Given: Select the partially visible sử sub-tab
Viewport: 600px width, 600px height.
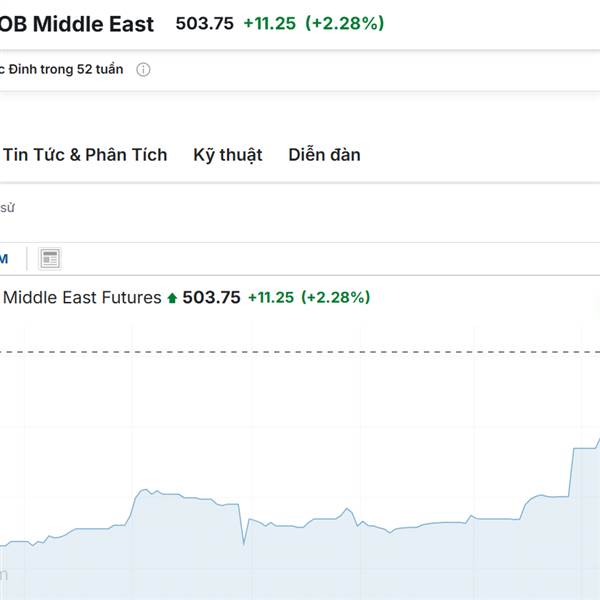Looking at the screenshot, I should pyautogui.click(x=7, y=208).
